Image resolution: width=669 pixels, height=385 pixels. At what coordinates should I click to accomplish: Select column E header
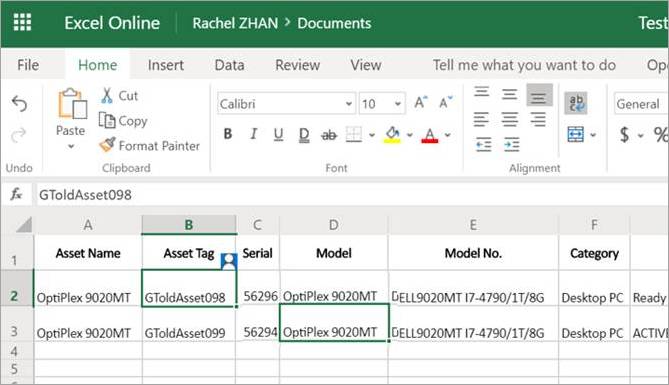click(x=473, y=225)
